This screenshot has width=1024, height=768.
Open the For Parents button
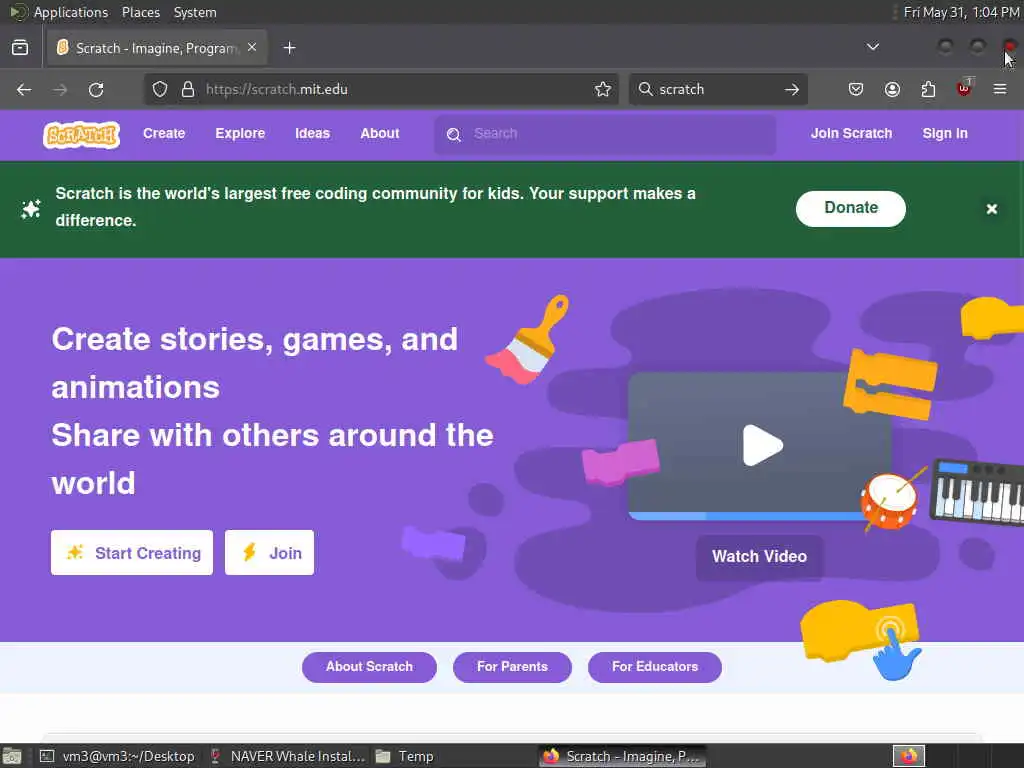coord(512,667)
